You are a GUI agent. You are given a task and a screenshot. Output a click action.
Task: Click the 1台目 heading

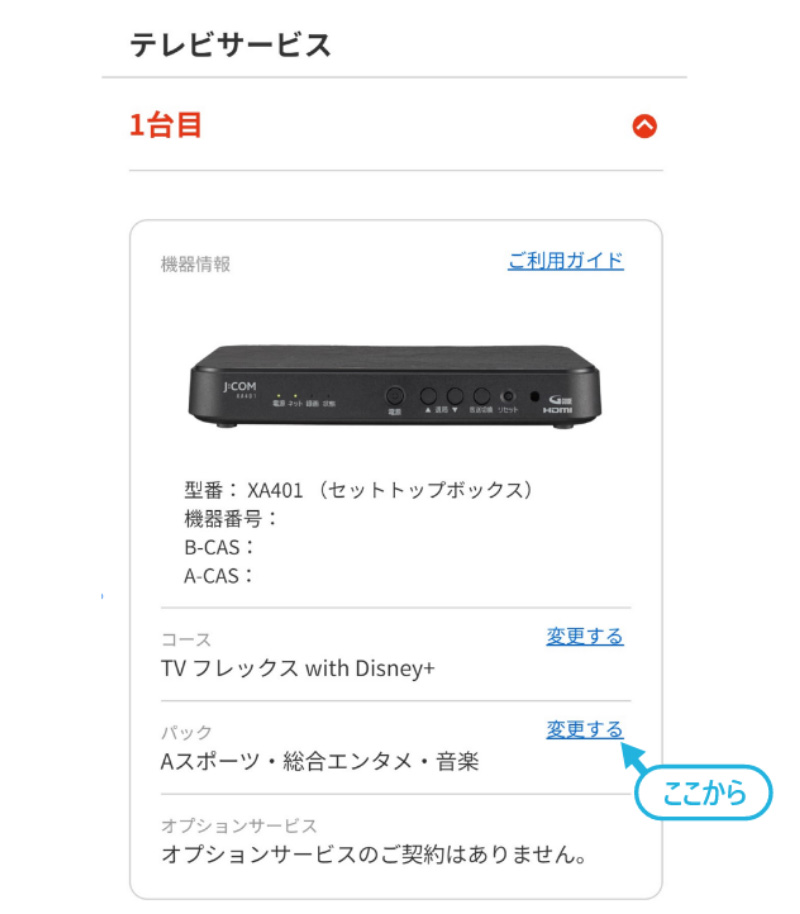click(x=166, y=125)
